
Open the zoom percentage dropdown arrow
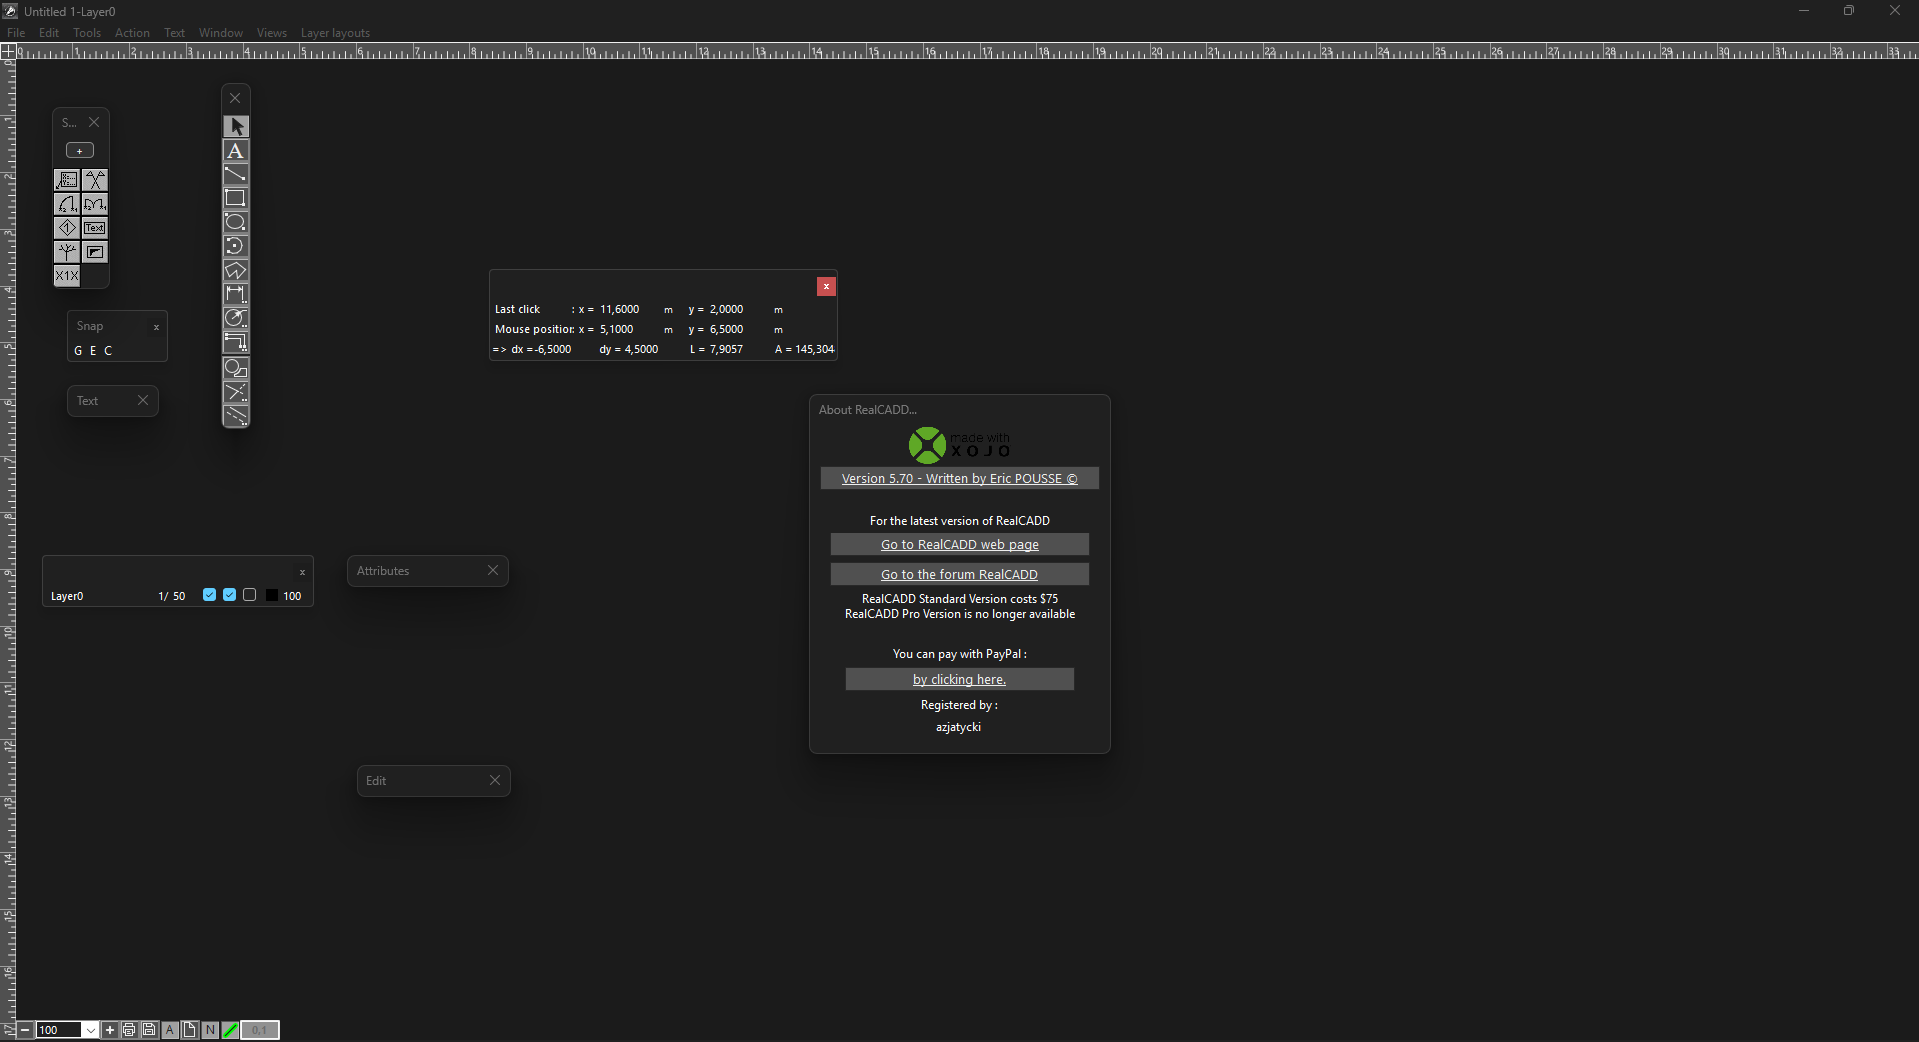point(90,1030)
